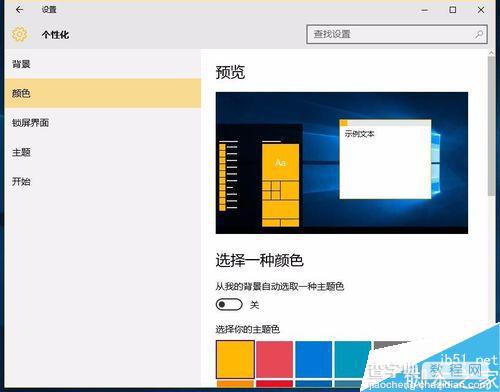Open the 锁屏界面 settings page
Image resolution: width=500 pixels, height=392 pixels.
click(103, 123)
